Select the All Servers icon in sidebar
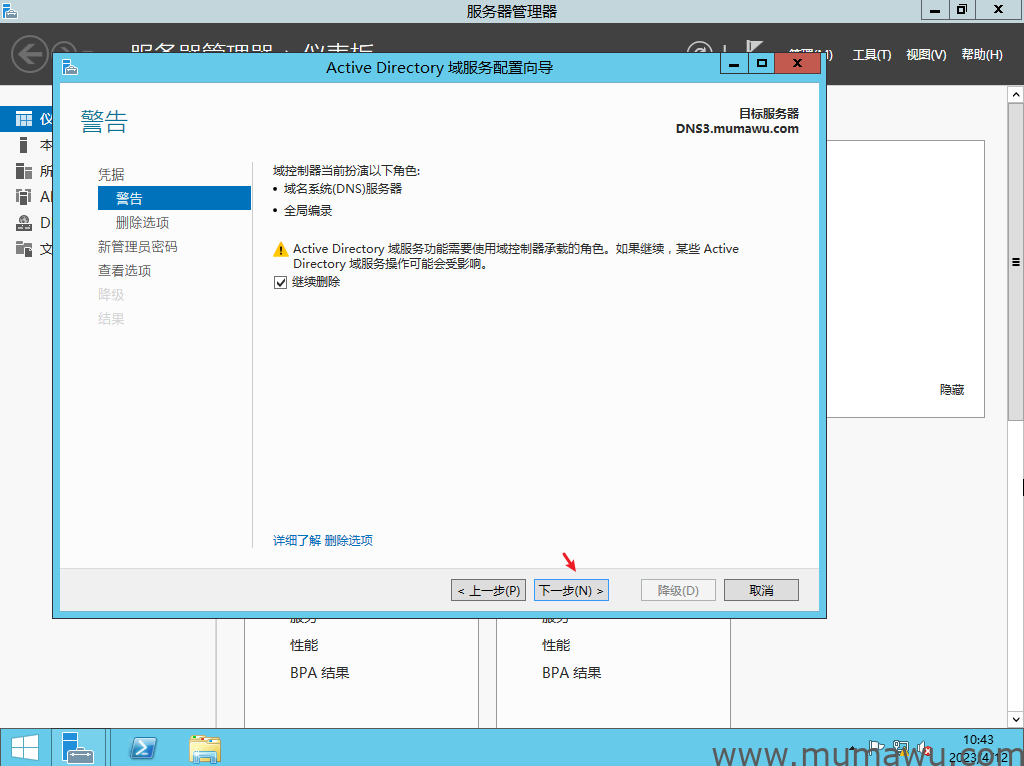 click(24, 171)
